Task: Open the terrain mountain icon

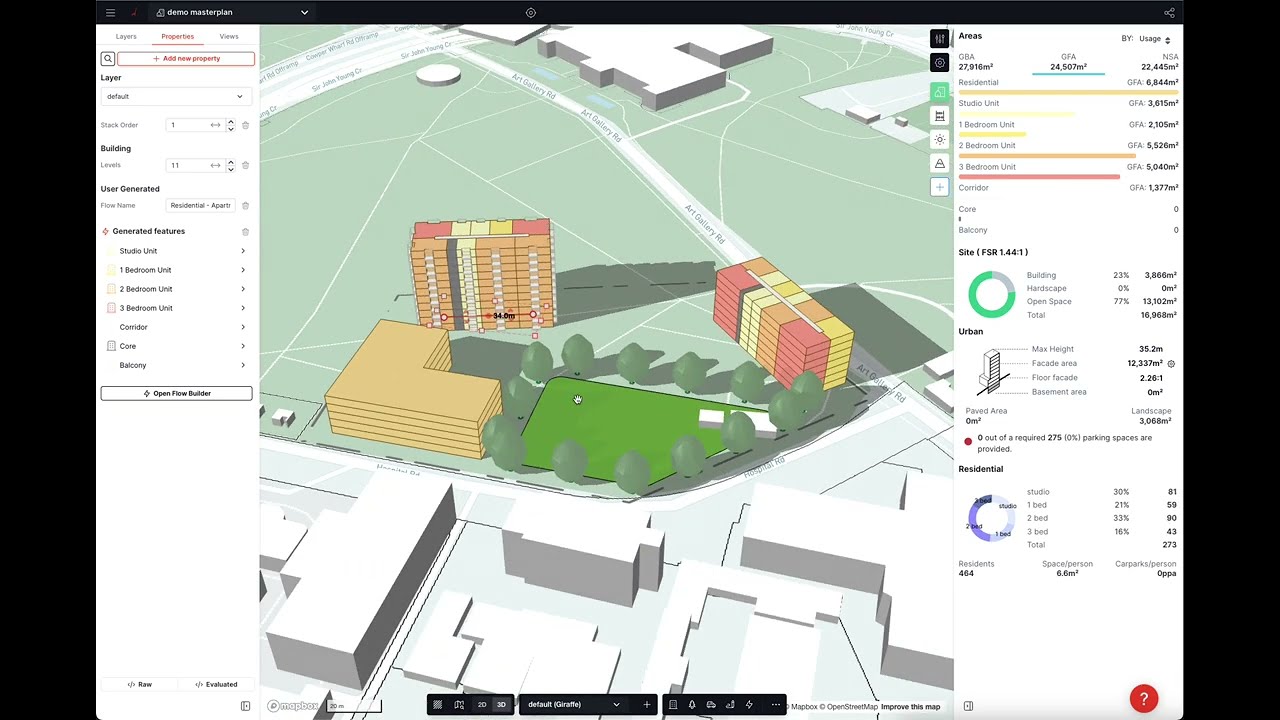Action: 939,163
